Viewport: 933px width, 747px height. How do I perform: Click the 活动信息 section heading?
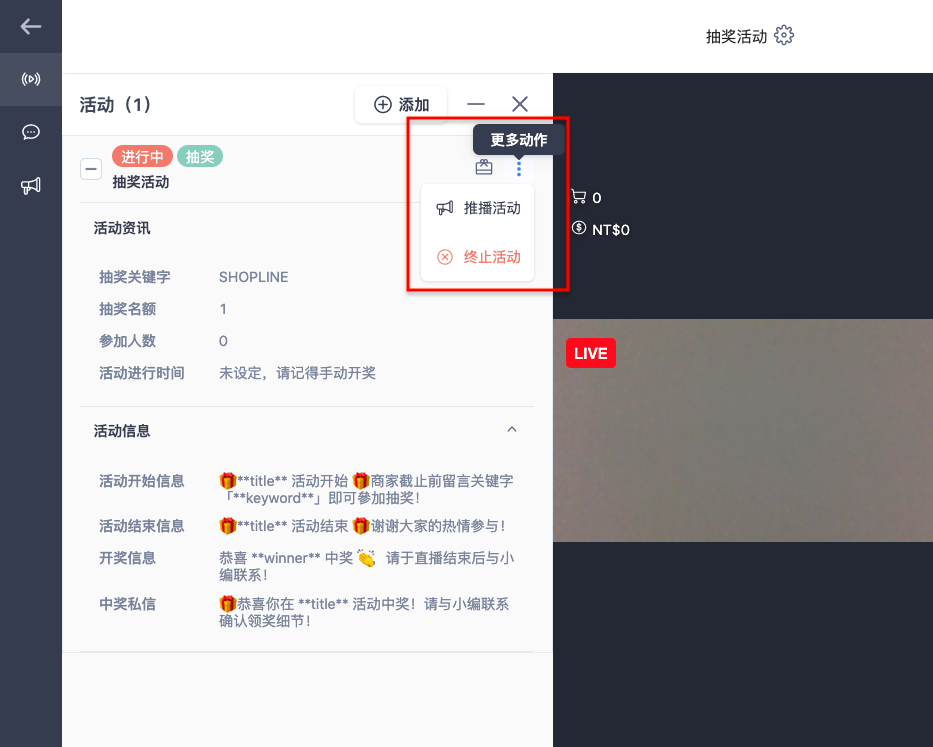click(x=122, y=431)
